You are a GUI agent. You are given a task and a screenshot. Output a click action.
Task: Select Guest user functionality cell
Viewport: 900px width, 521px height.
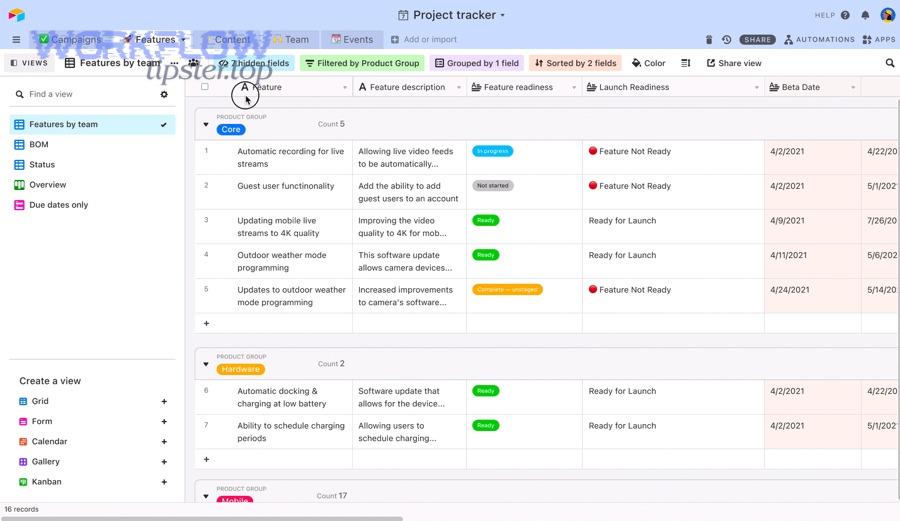274,192
